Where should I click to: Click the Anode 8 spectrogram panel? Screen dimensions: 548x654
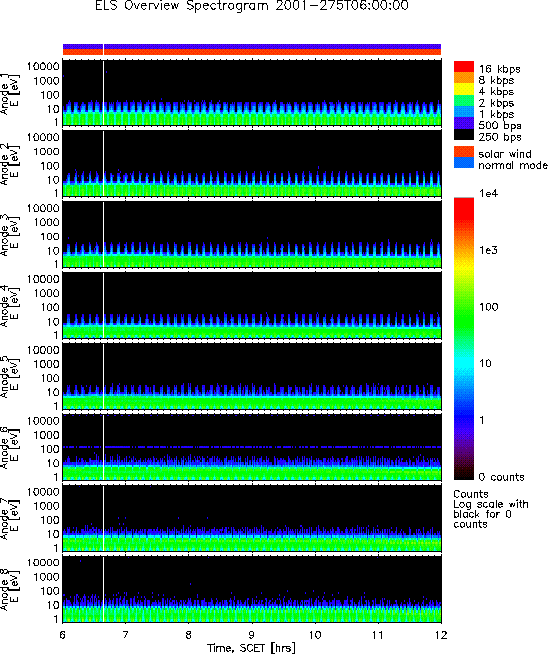pos(252,589)
